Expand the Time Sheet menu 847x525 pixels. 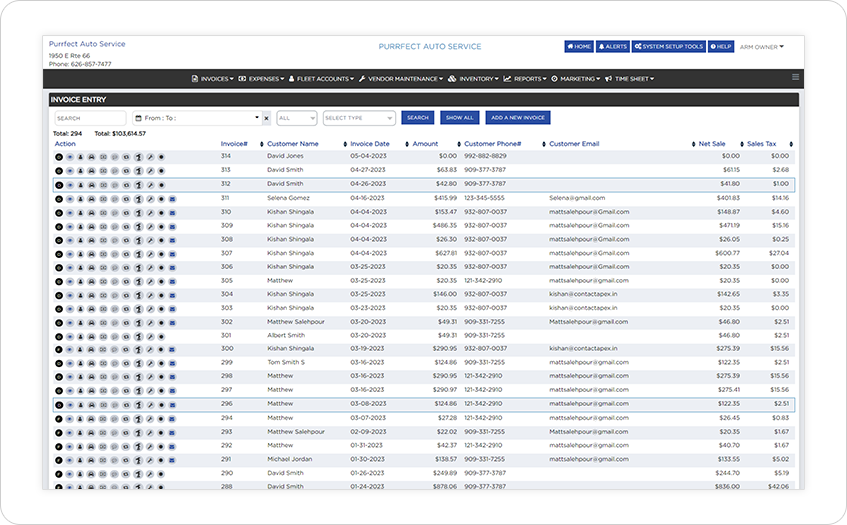630,79
